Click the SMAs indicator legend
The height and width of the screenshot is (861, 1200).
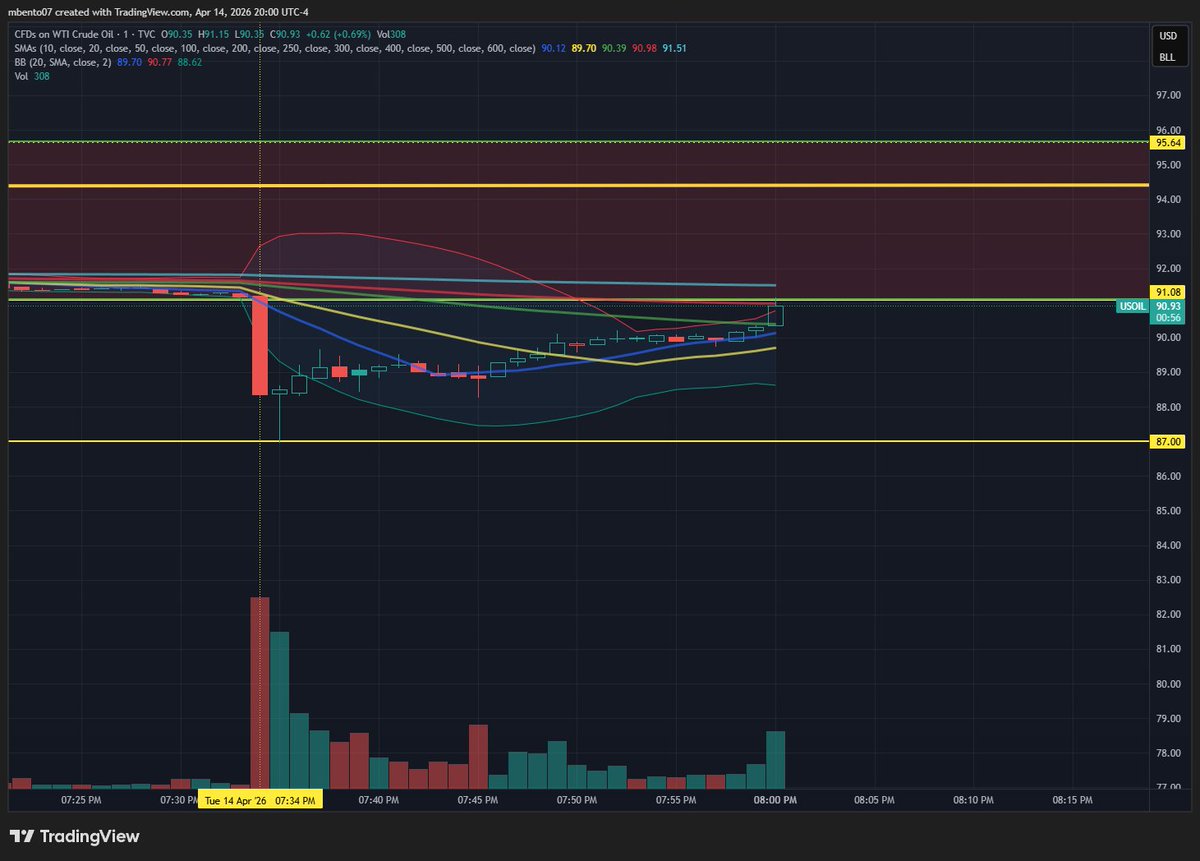coord(274,48)
